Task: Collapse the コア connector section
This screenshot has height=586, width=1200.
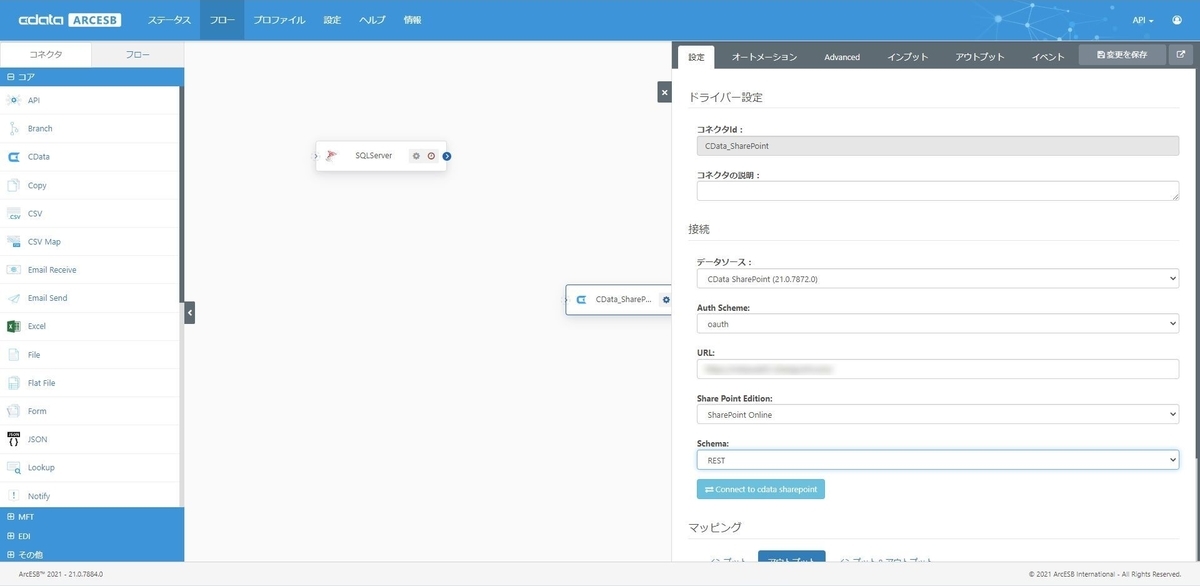Action: [92, 76]
